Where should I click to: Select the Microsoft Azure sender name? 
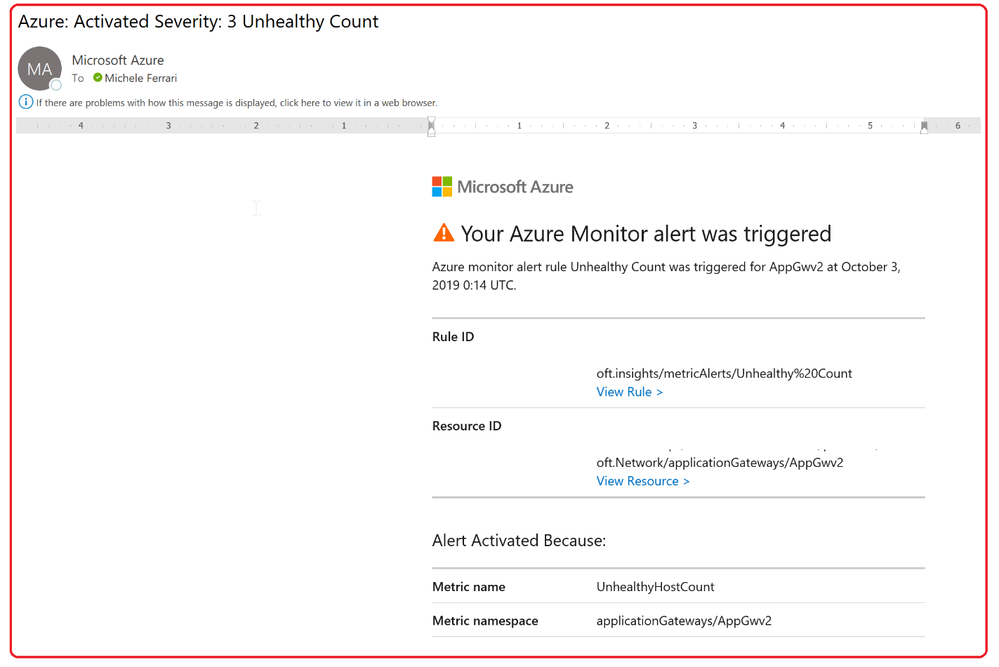point(118,60)
